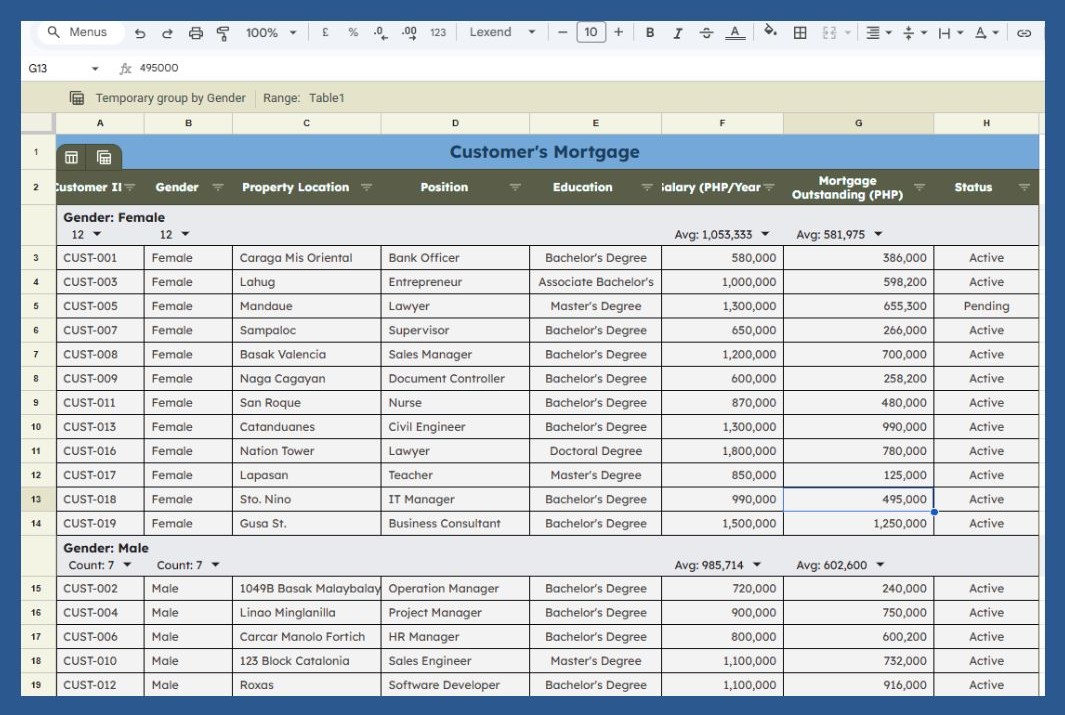Open the Customer ID column filter
The image size is (1065, 715).
point(130,187)
